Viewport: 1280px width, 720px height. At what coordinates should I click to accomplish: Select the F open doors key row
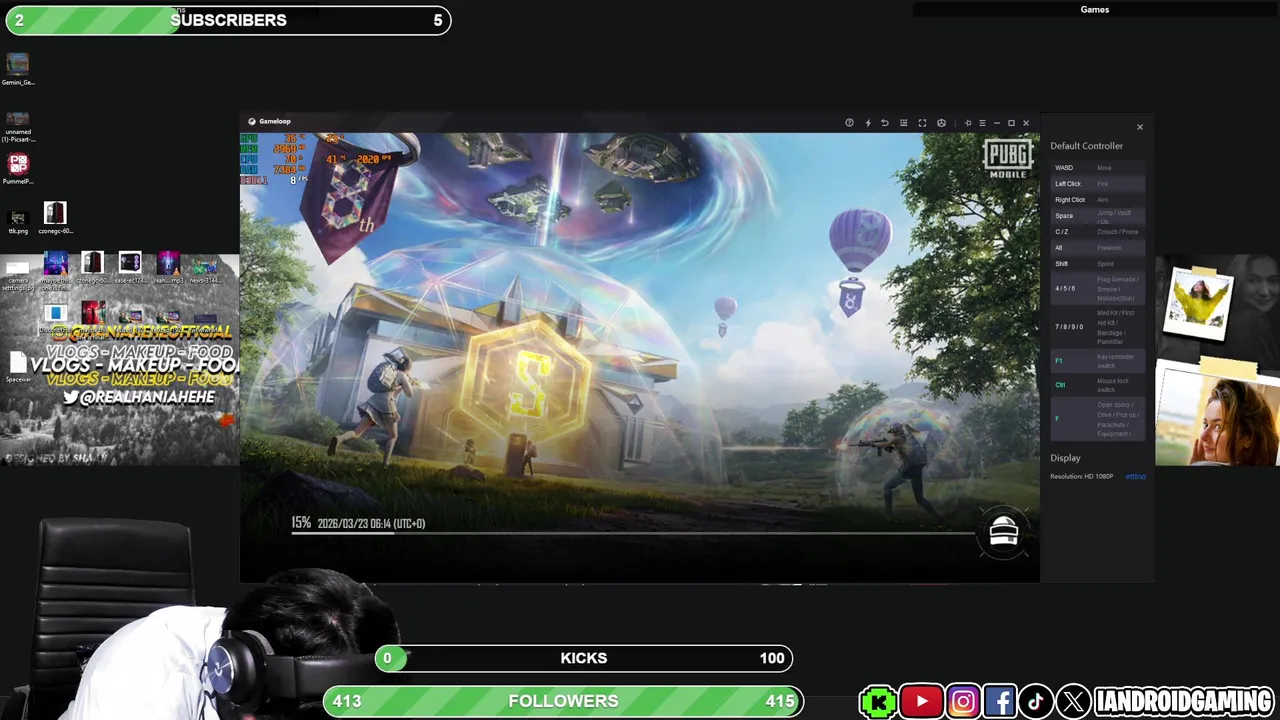(1097, 419)
